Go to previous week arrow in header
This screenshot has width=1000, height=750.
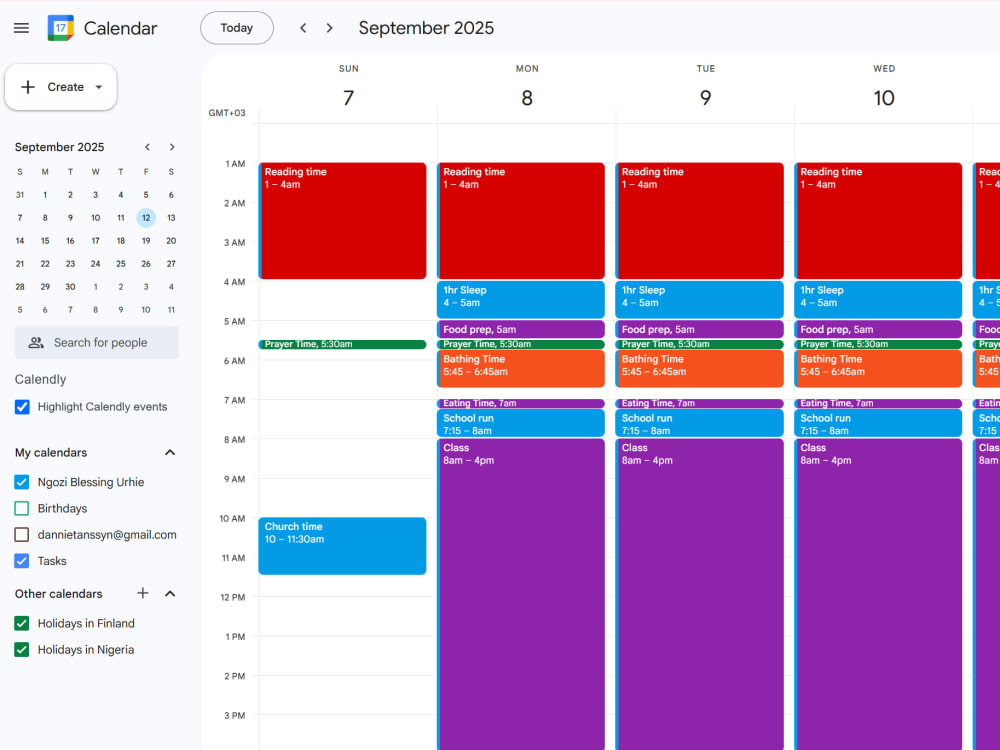(304, 28)
